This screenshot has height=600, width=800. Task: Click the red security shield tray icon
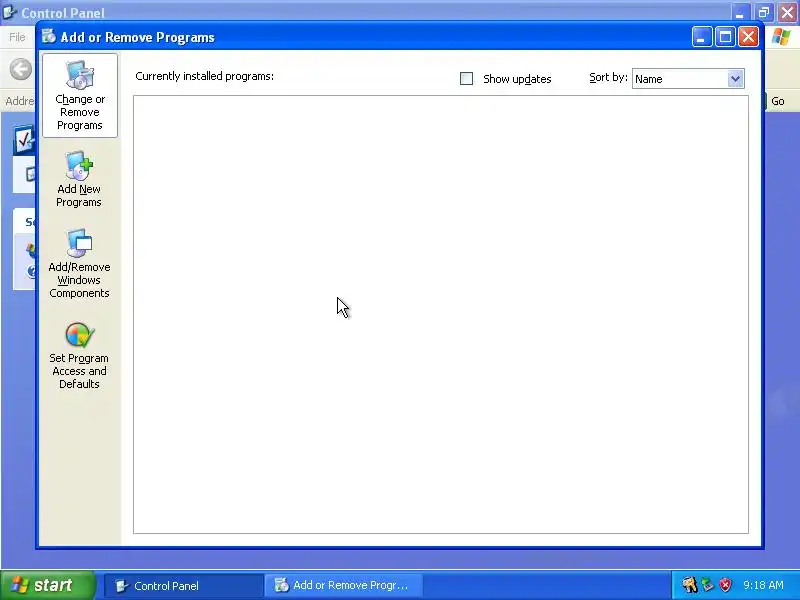tap(726, 585)
